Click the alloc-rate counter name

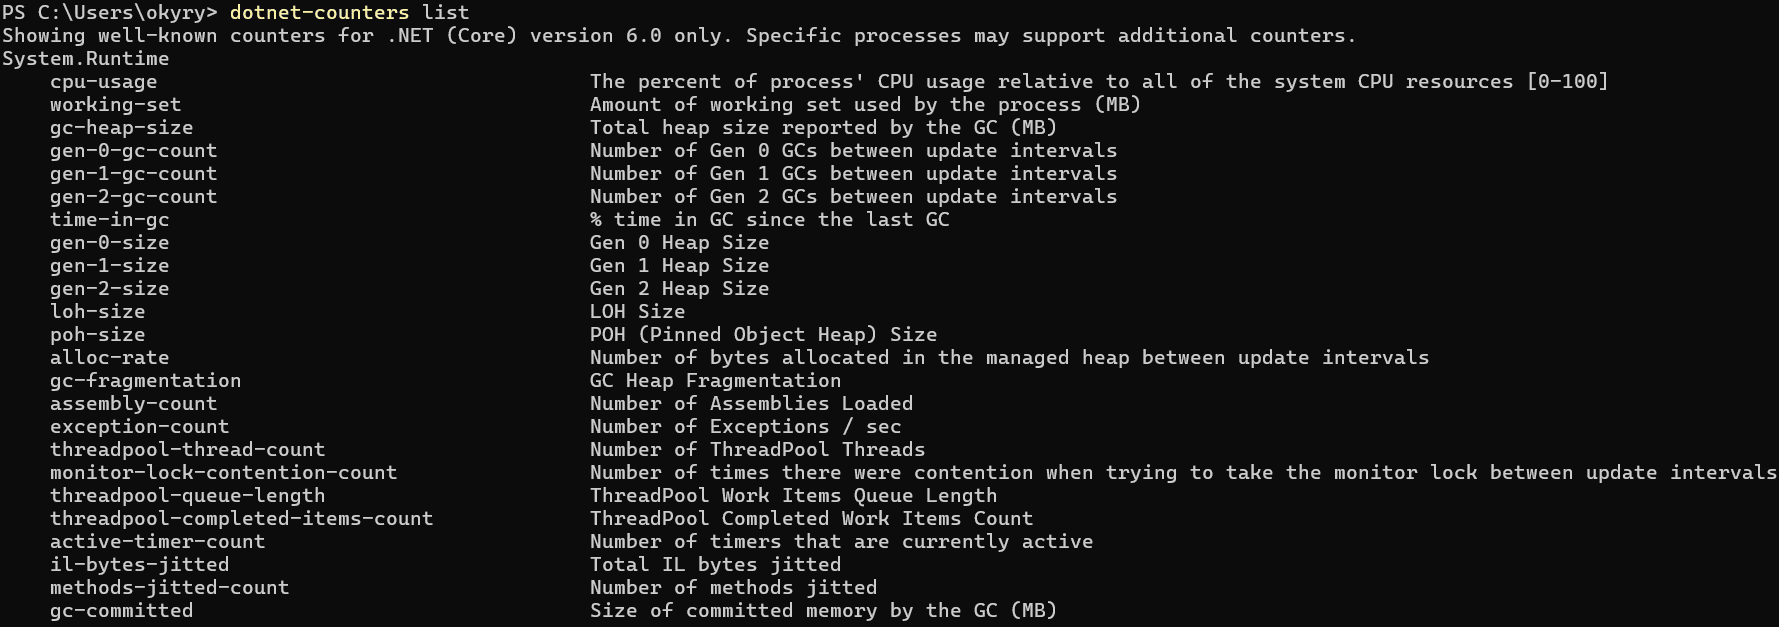[x=110, y=358]
